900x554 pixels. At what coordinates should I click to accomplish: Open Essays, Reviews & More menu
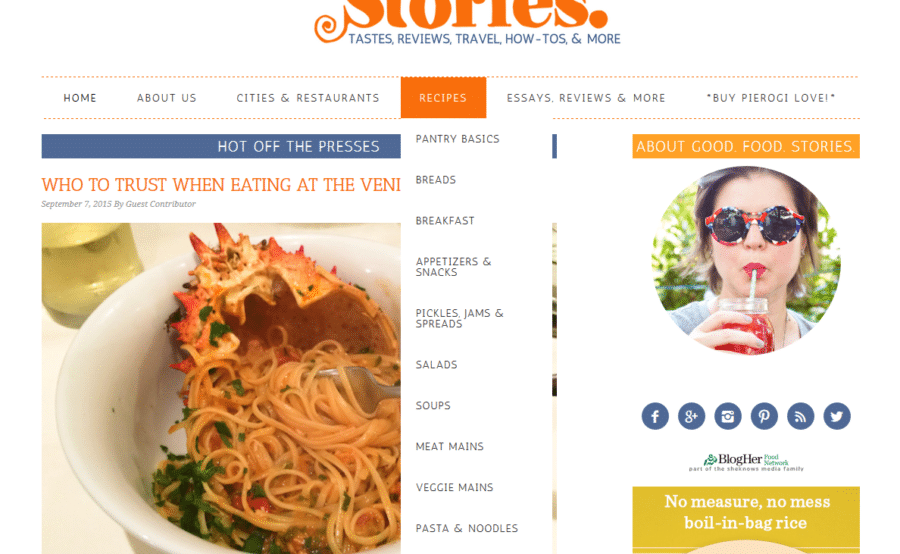coord(586,98)
